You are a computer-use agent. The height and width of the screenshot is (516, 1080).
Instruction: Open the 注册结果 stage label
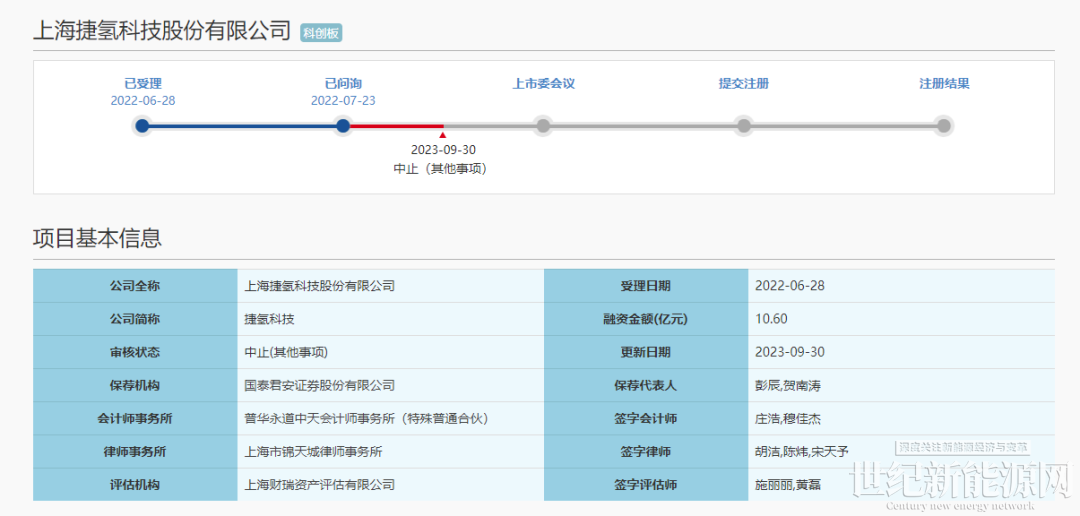944,84
